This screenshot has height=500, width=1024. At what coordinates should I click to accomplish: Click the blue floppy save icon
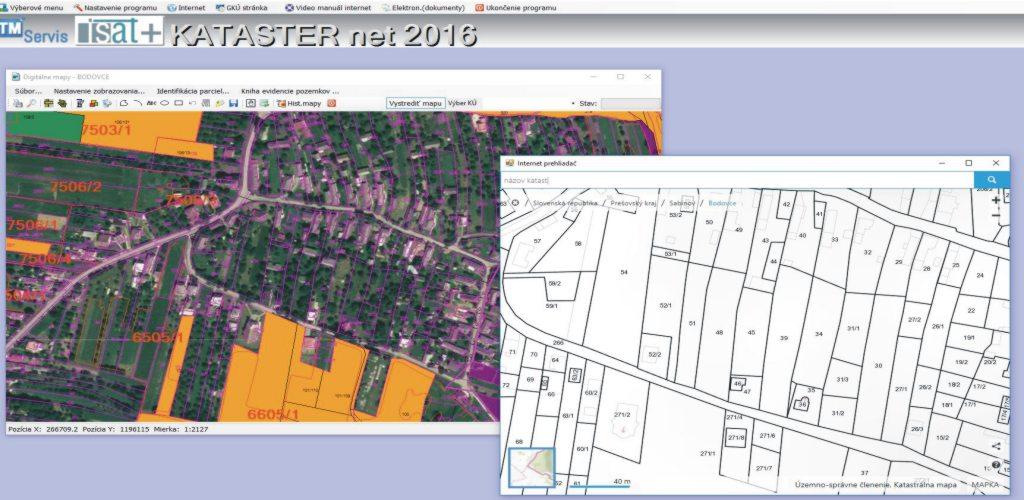[x=233, y=103]
